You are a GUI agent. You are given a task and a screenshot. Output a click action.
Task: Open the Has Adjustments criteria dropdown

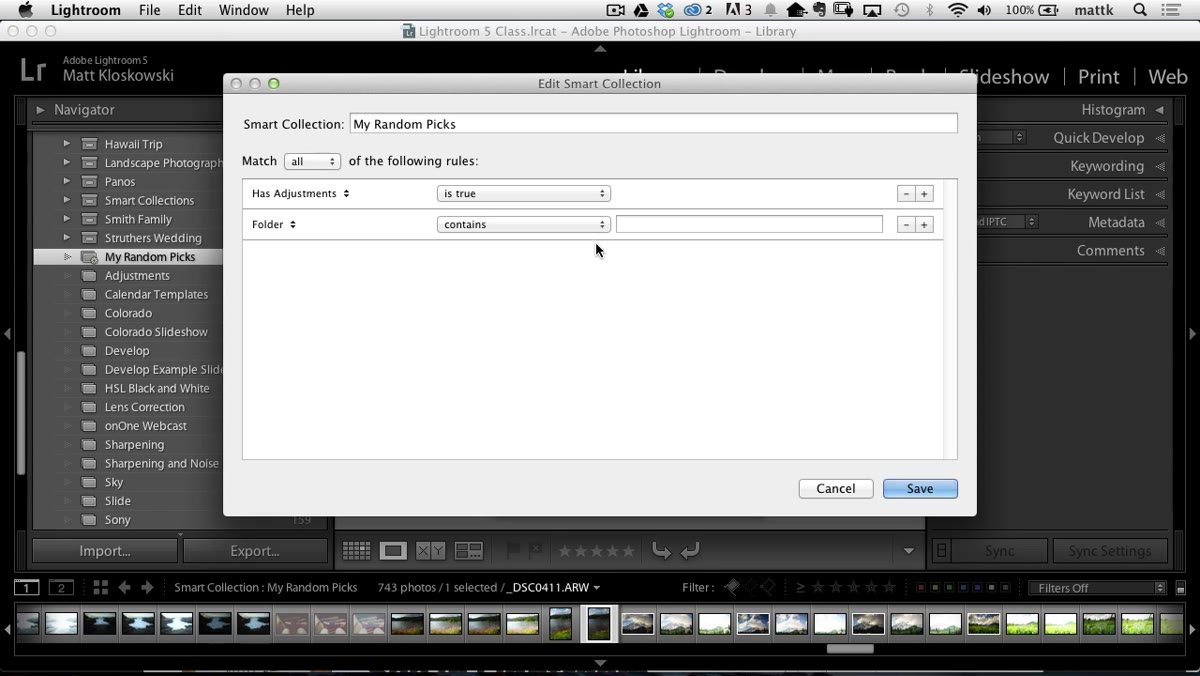300,194
